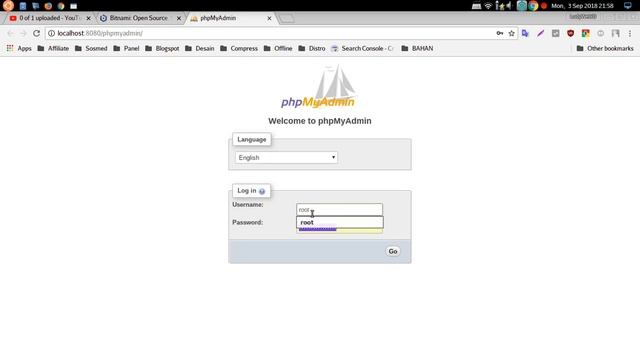Click the Chrome launcher icon beside Firefox
This screenshot has width=640, height=360.
click(x=61, y=6)
